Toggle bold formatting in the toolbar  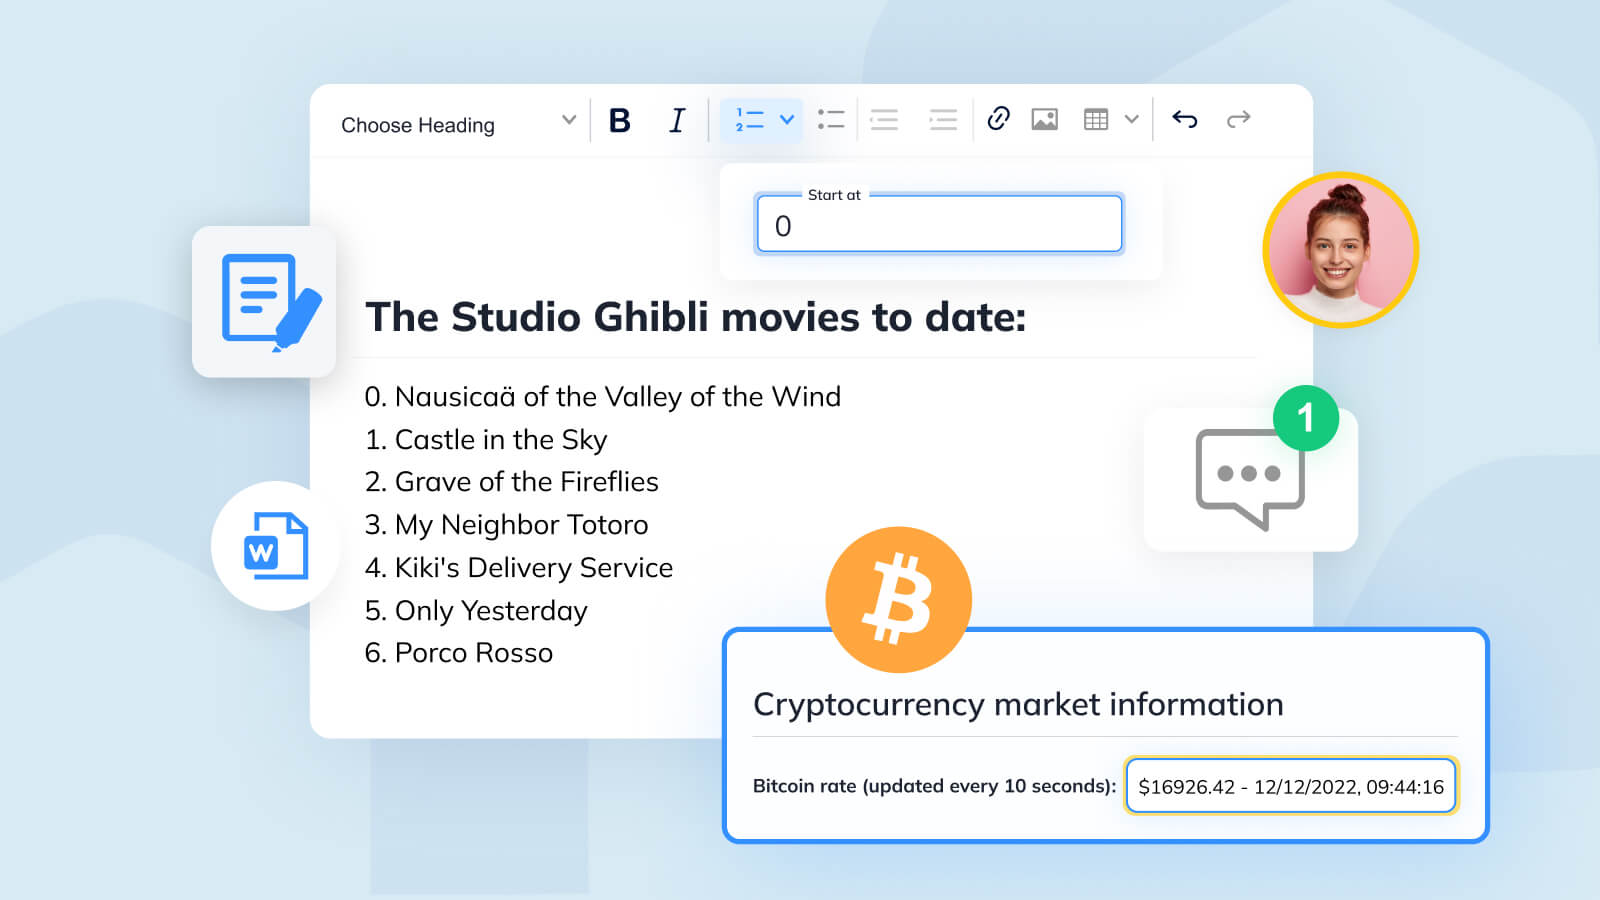pyautogui.click(x=620, y=121)
